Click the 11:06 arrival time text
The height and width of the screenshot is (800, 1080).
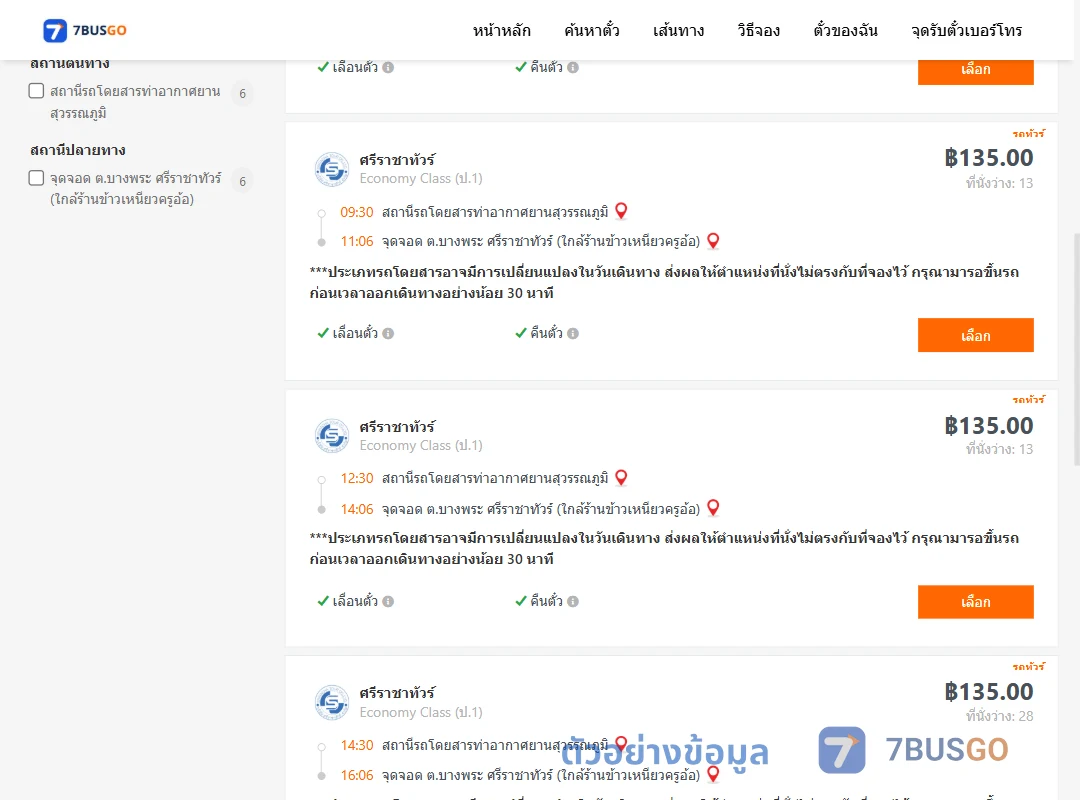[357, 241]
